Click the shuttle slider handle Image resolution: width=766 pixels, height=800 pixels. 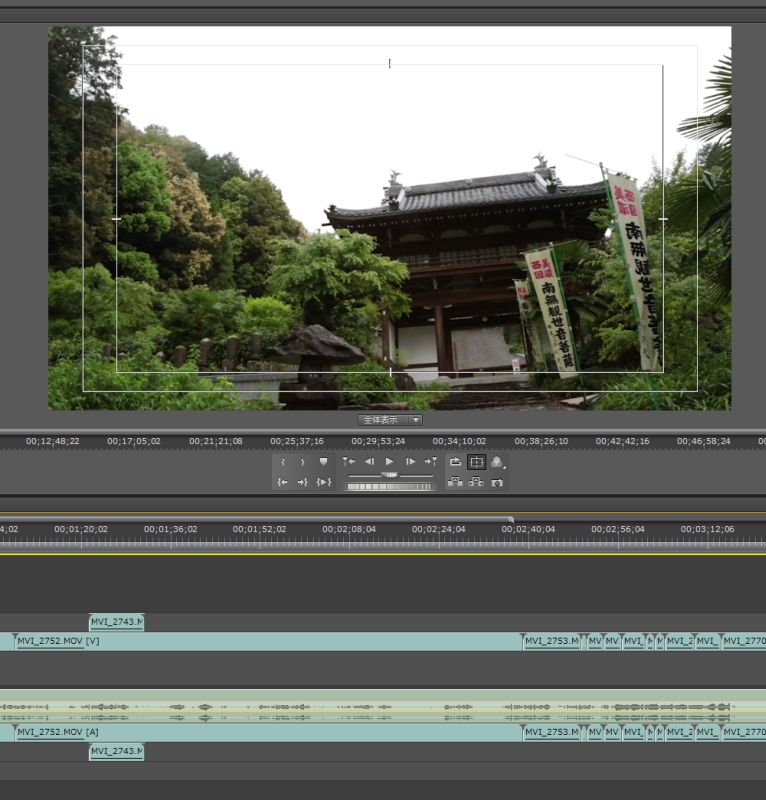click(390, 475)
